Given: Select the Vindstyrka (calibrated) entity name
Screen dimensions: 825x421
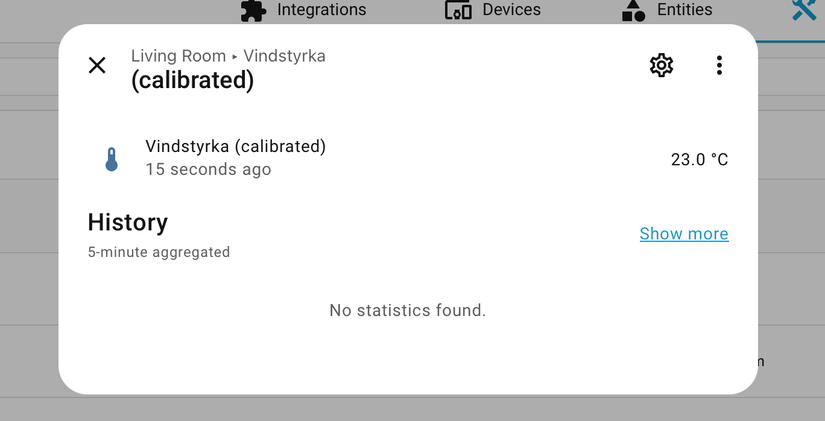Looking at the screenshot, I should click(235, 147).
